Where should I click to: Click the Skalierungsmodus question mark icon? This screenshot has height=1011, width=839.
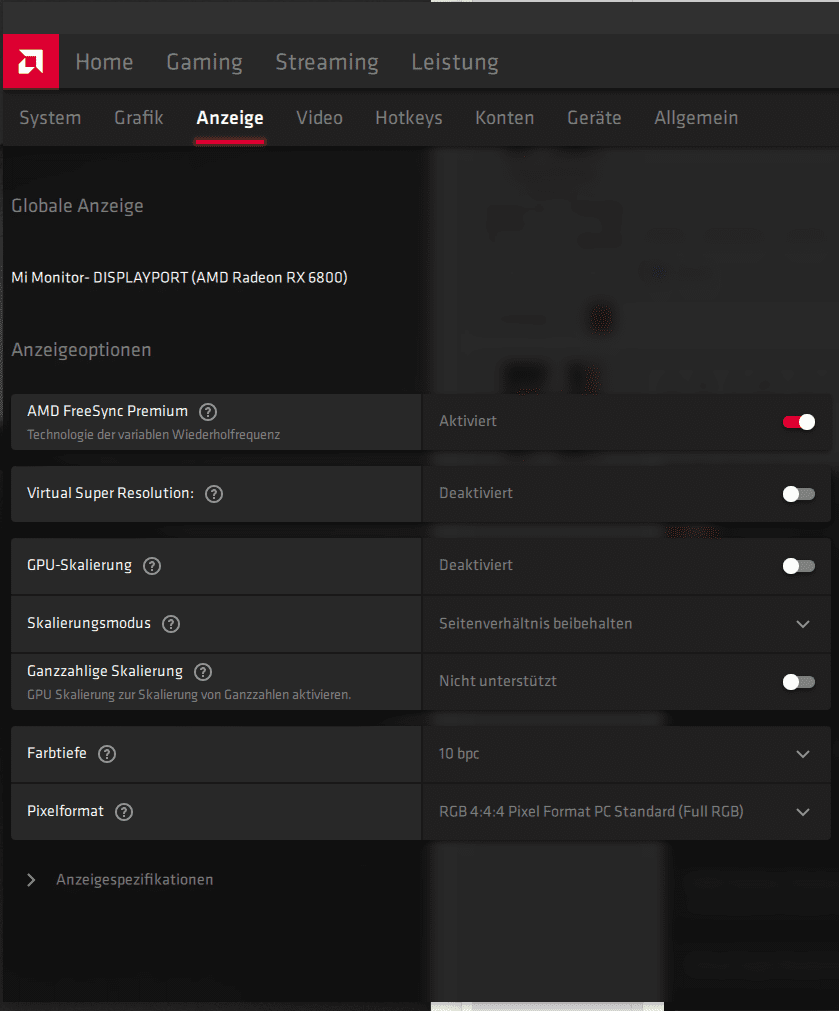coord(171,623)
